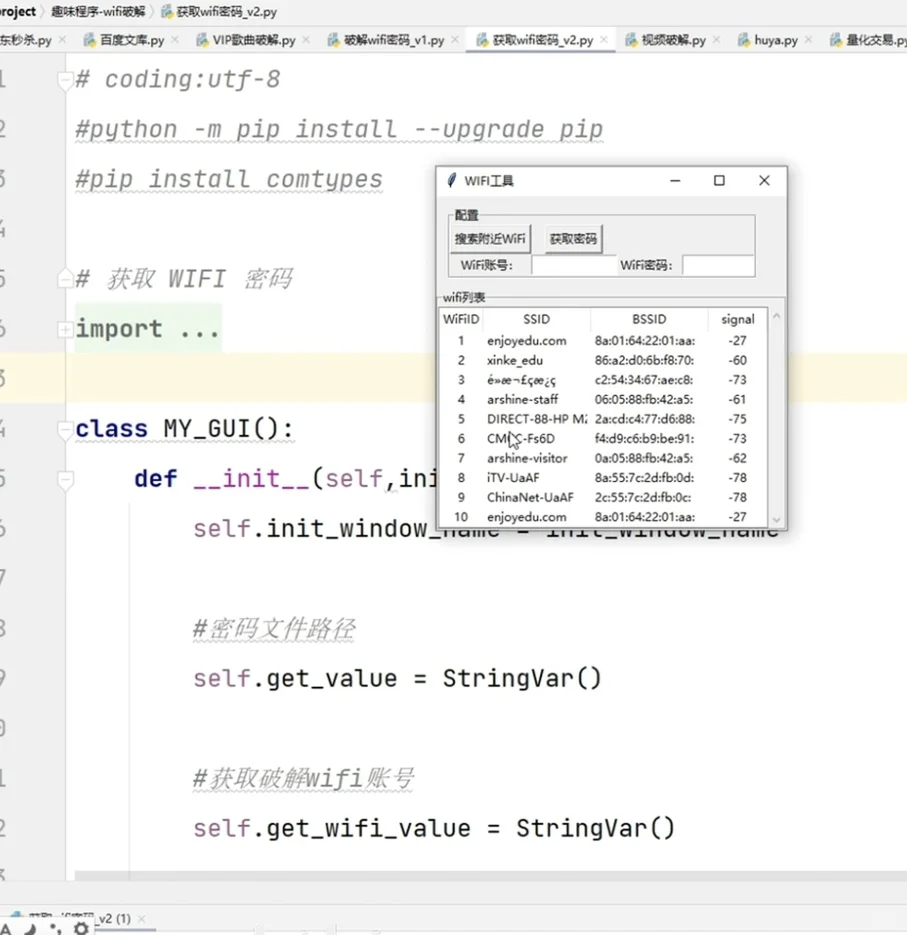Click the editor horizontal scrollbar
This screenshot has height=935, width=907.
490,875
